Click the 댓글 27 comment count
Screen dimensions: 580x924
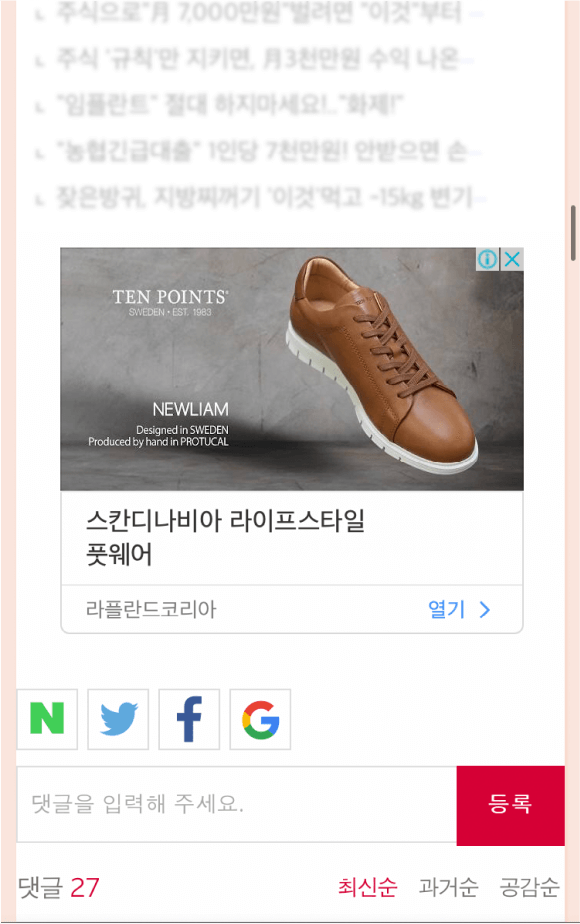[x=58, y=887]
